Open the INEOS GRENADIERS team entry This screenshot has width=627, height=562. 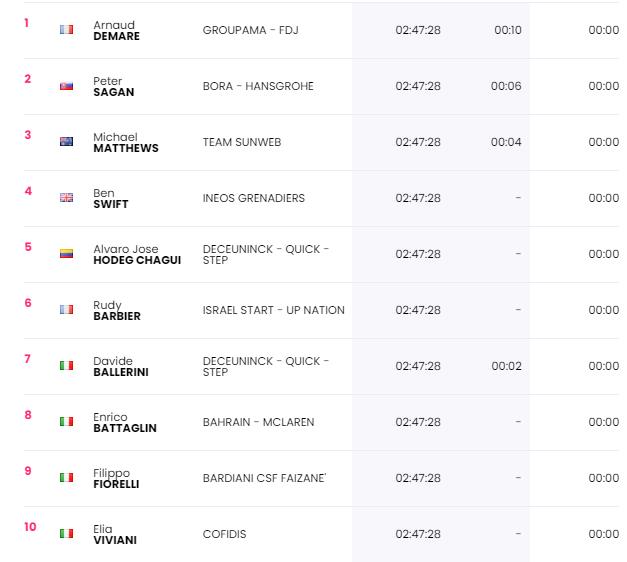(x=254, y=198)
